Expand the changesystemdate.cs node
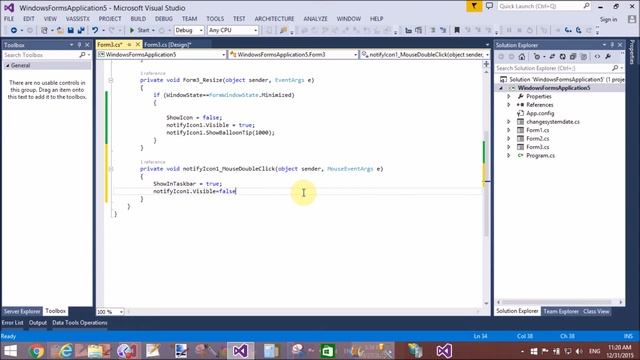640x360 pixels. pyautogui.click(x=509, y=122)
